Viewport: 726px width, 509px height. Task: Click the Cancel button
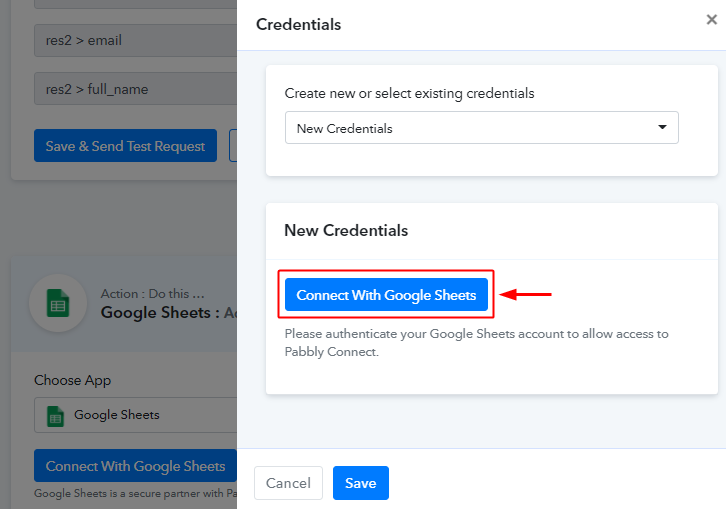click(288, 483)
